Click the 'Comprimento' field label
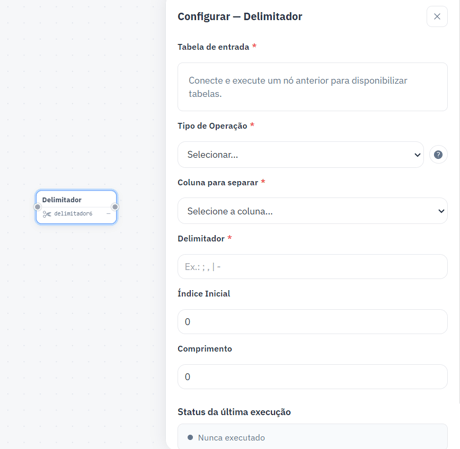Screen dimensions: 460x449 coord(205,349)
